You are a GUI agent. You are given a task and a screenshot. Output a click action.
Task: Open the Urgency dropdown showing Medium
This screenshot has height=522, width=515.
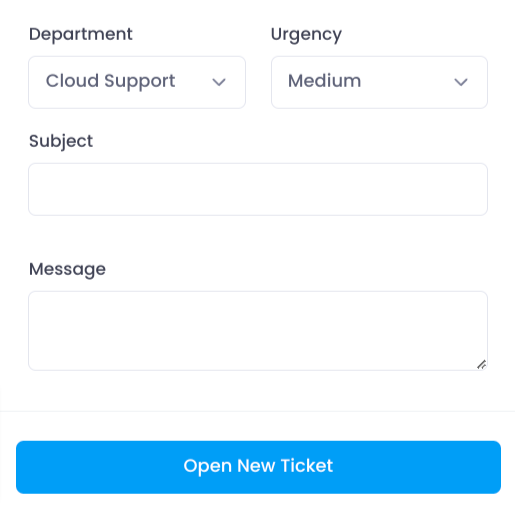379,82
